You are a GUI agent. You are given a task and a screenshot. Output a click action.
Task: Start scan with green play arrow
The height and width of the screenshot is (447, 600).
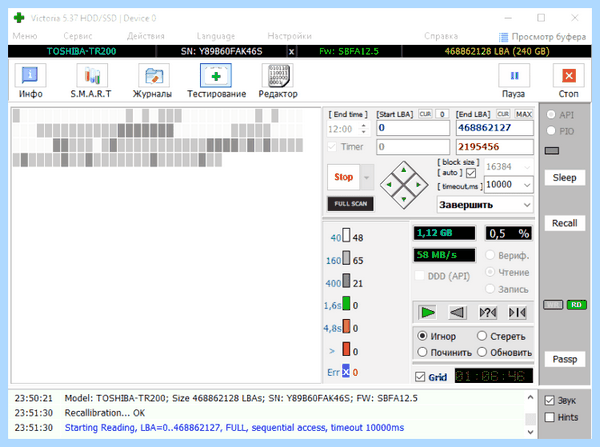(427, 313)
